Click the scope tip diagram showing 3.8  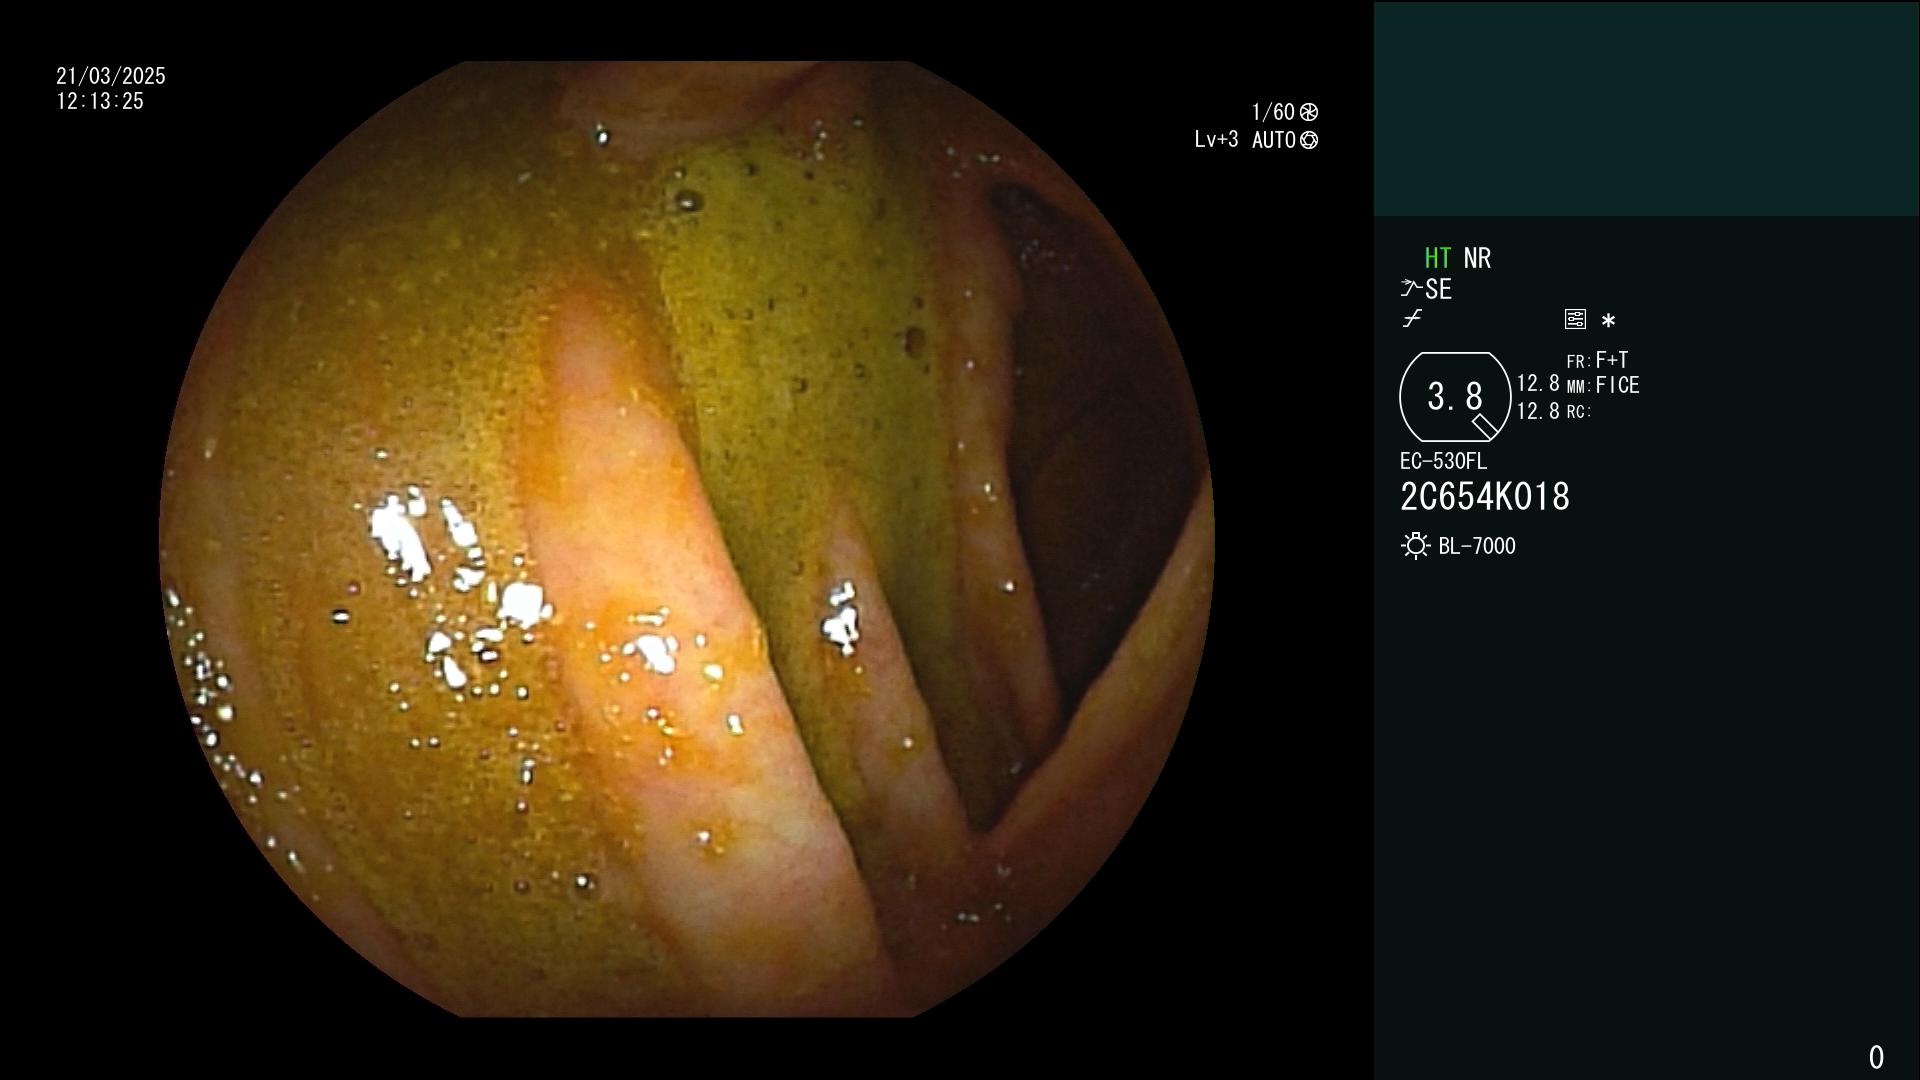(x=1455, y=397)
